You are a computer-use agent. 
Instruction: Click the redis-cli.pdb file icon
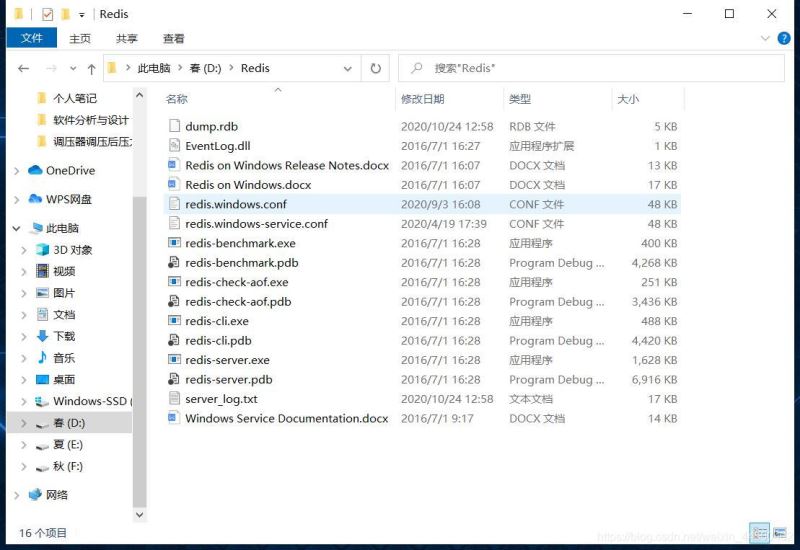point(174,340)
